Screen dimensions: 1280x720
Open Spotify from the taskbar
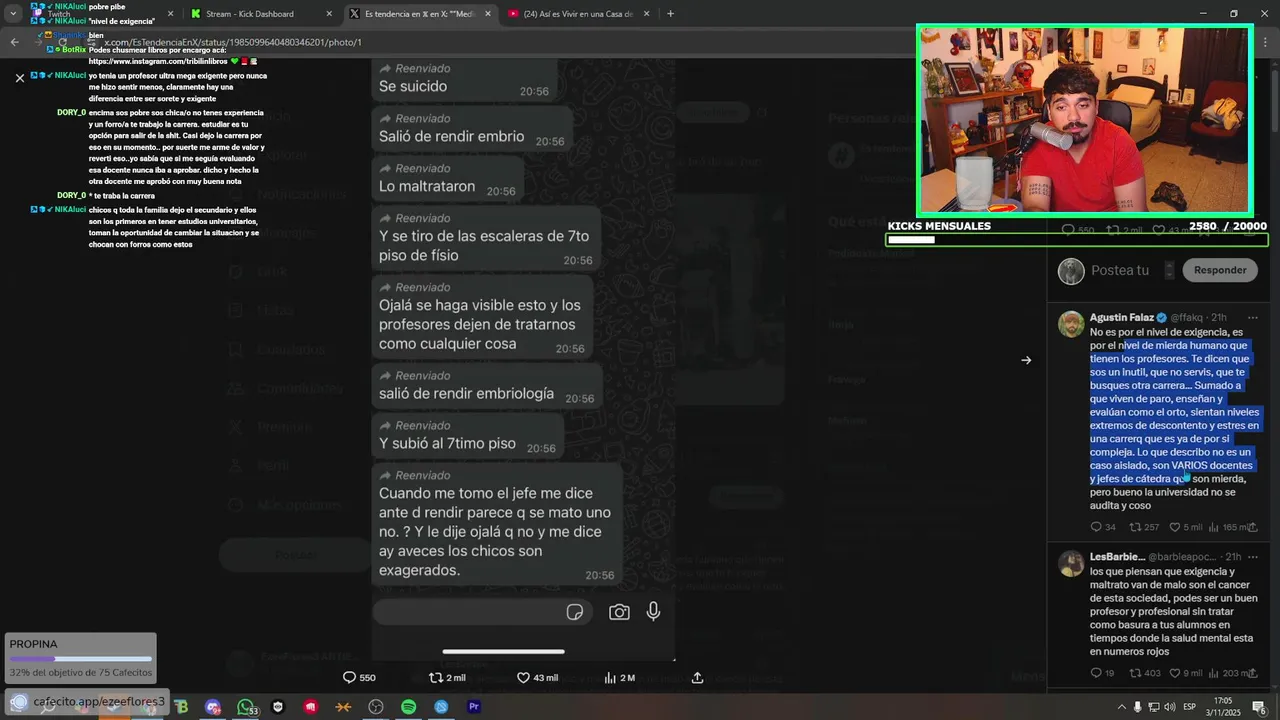point(408,707)
